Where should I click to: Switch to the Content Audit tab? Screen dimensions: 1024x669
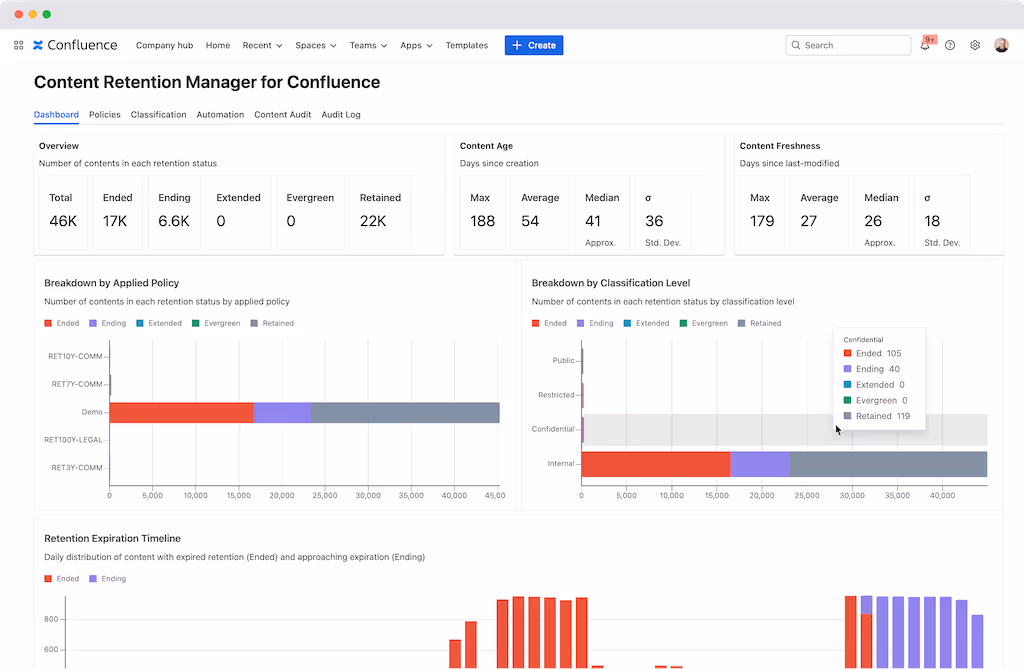pyautogui.click(x=282, y=114)
